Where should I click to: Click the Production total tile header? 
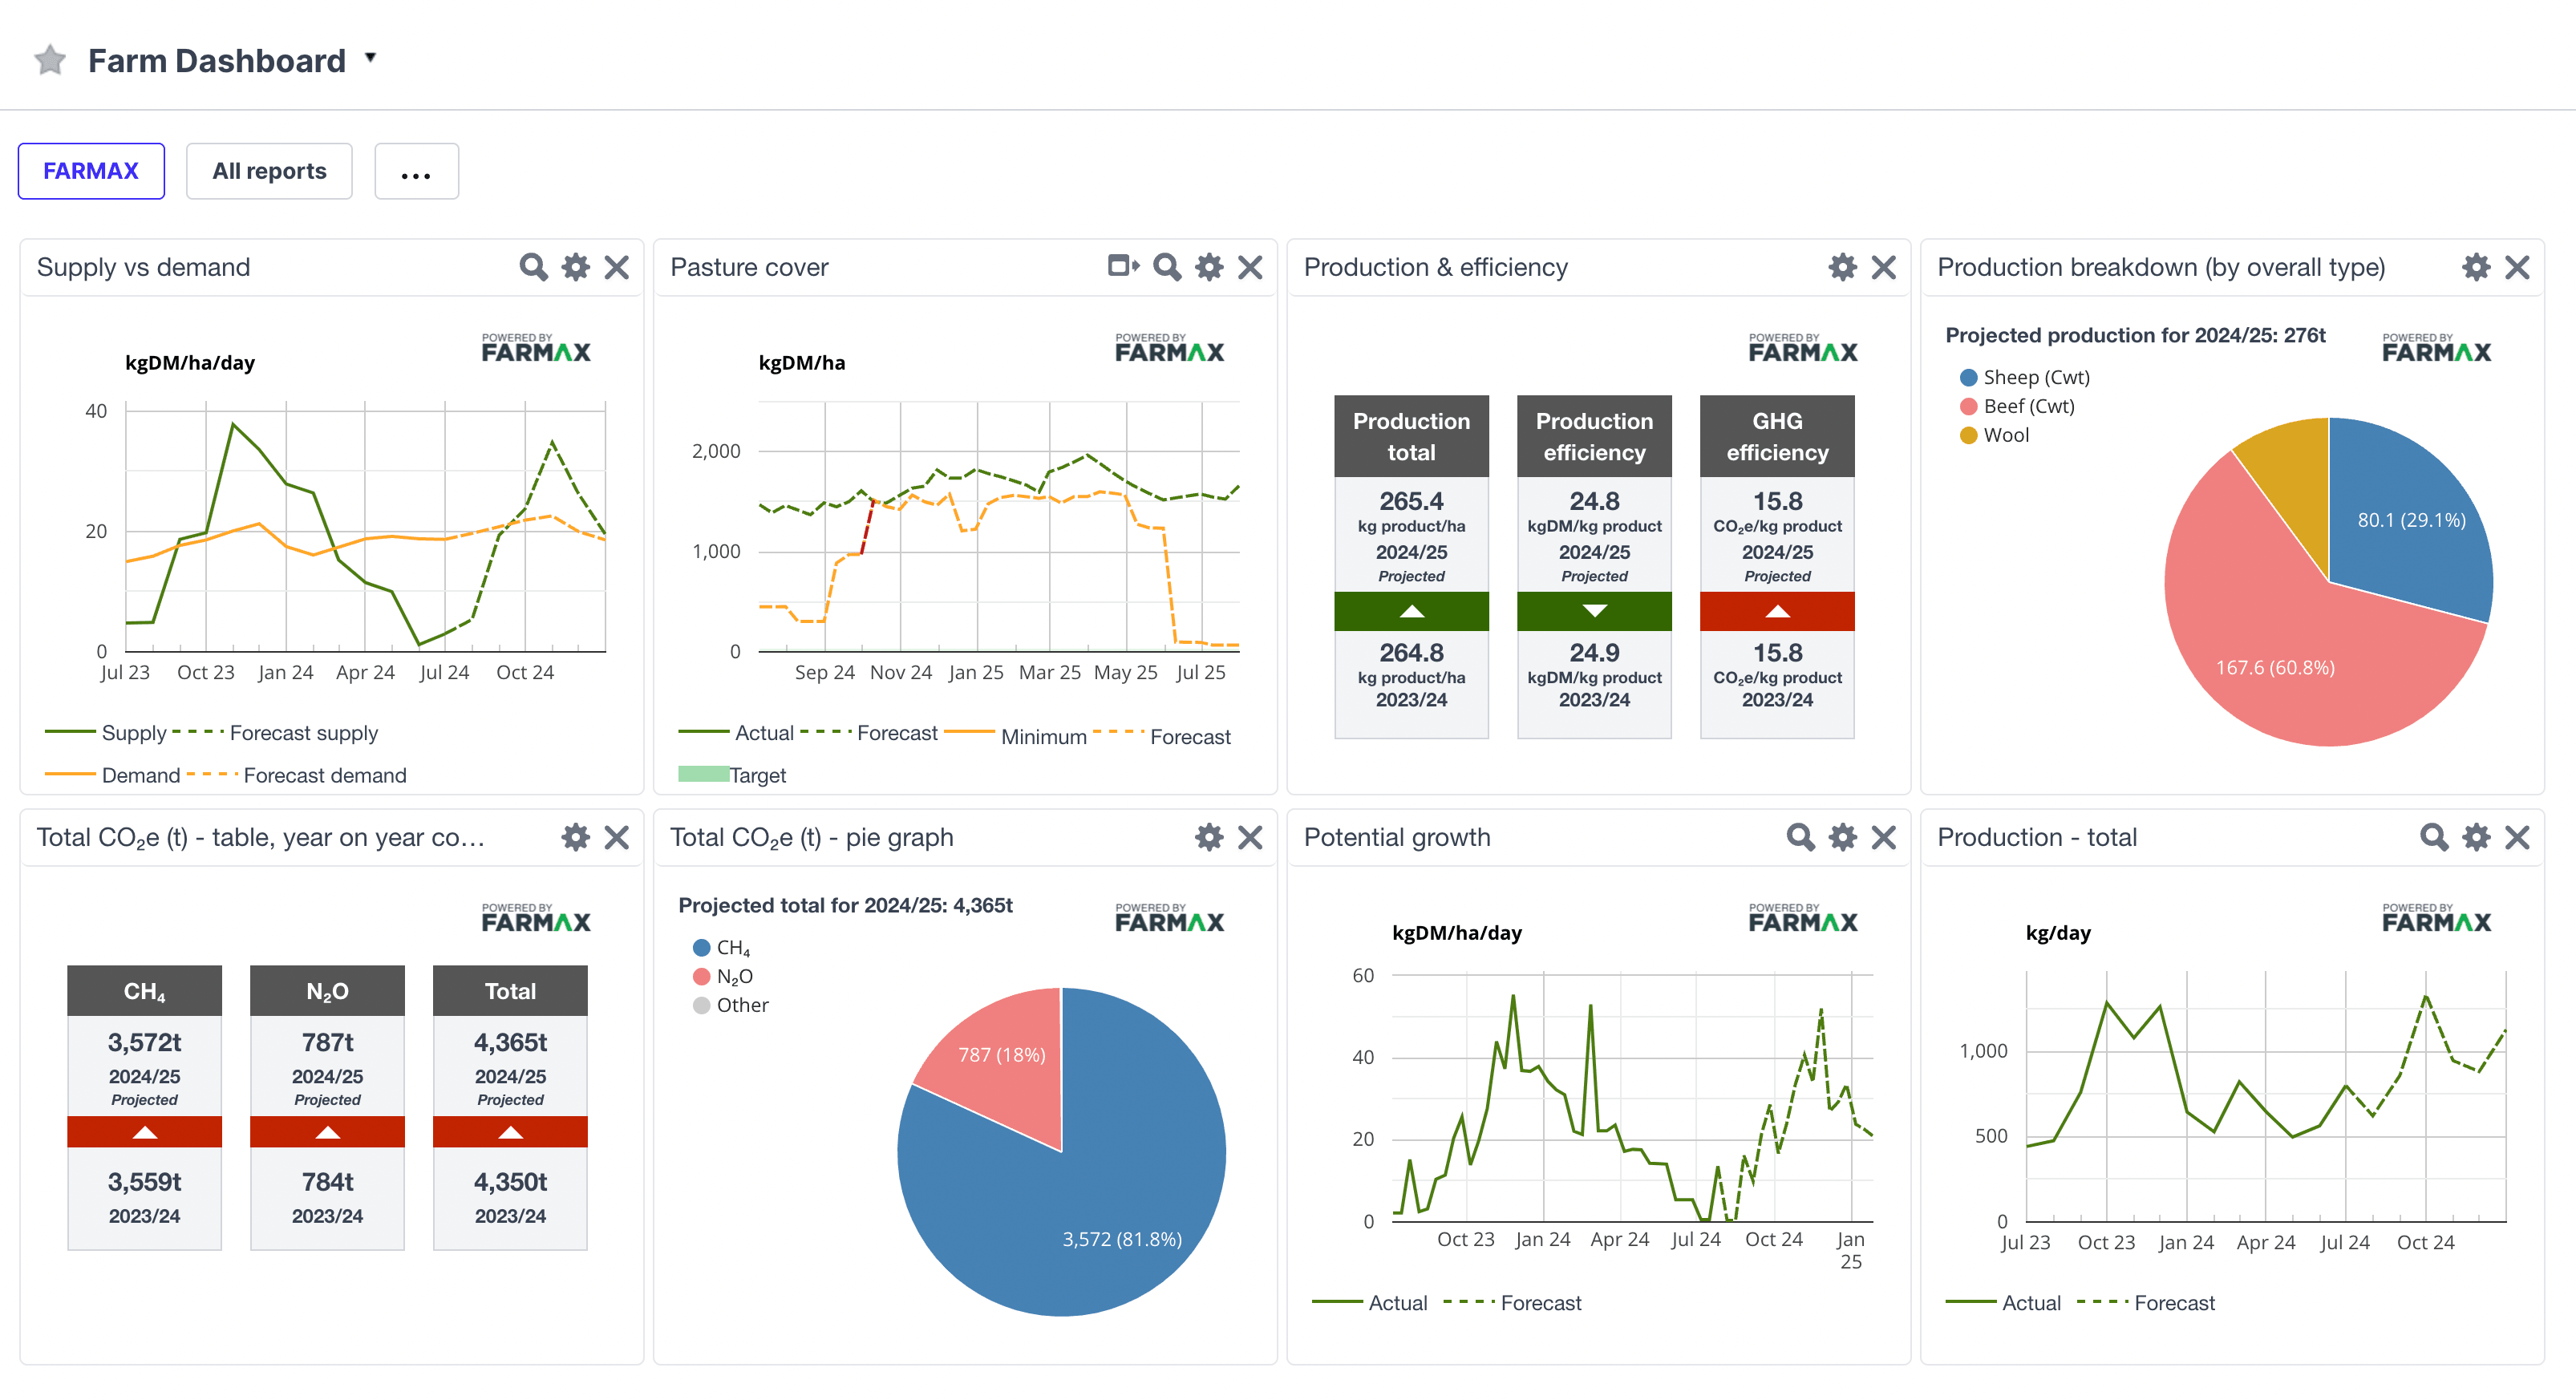pyautogui.click(x=1411, y=436)
